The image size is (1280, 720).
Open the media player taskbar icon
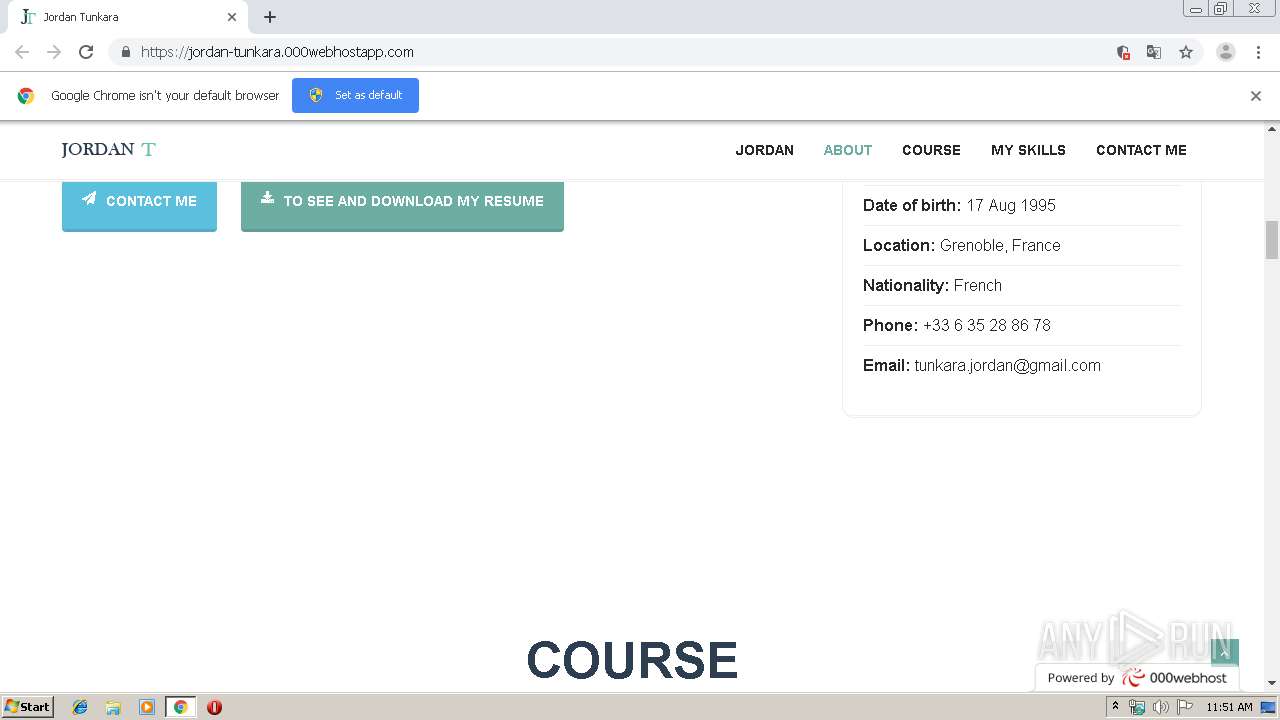(147, 707)
